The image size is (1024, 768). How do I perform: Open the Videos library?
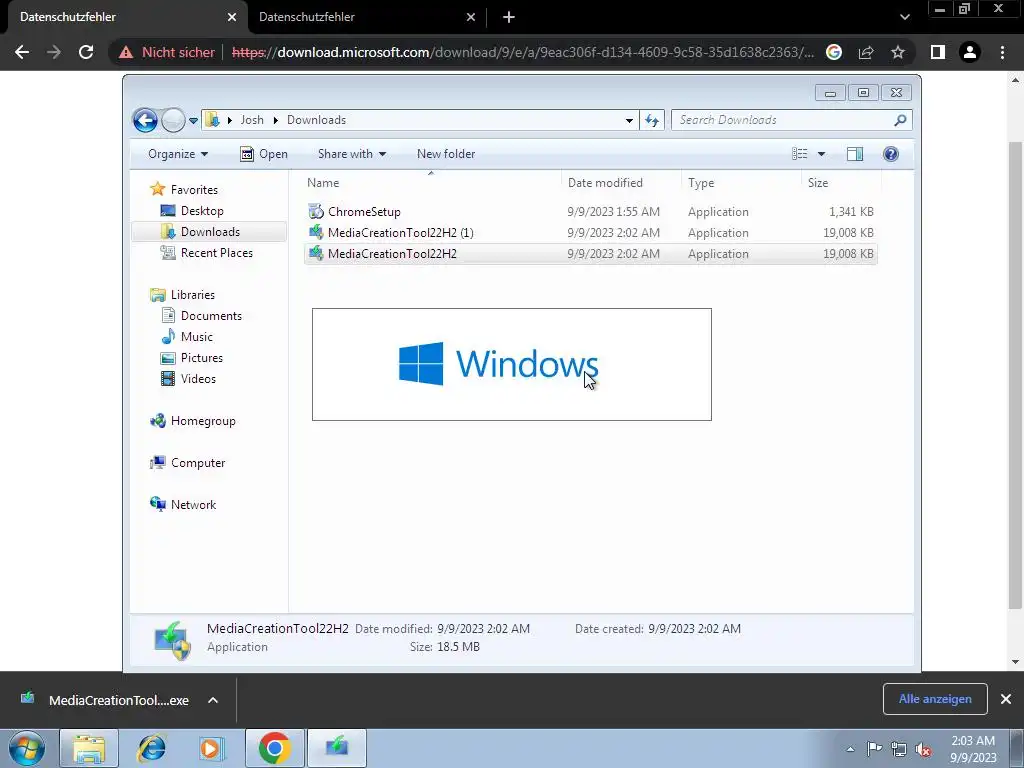[x=198, y=379]
